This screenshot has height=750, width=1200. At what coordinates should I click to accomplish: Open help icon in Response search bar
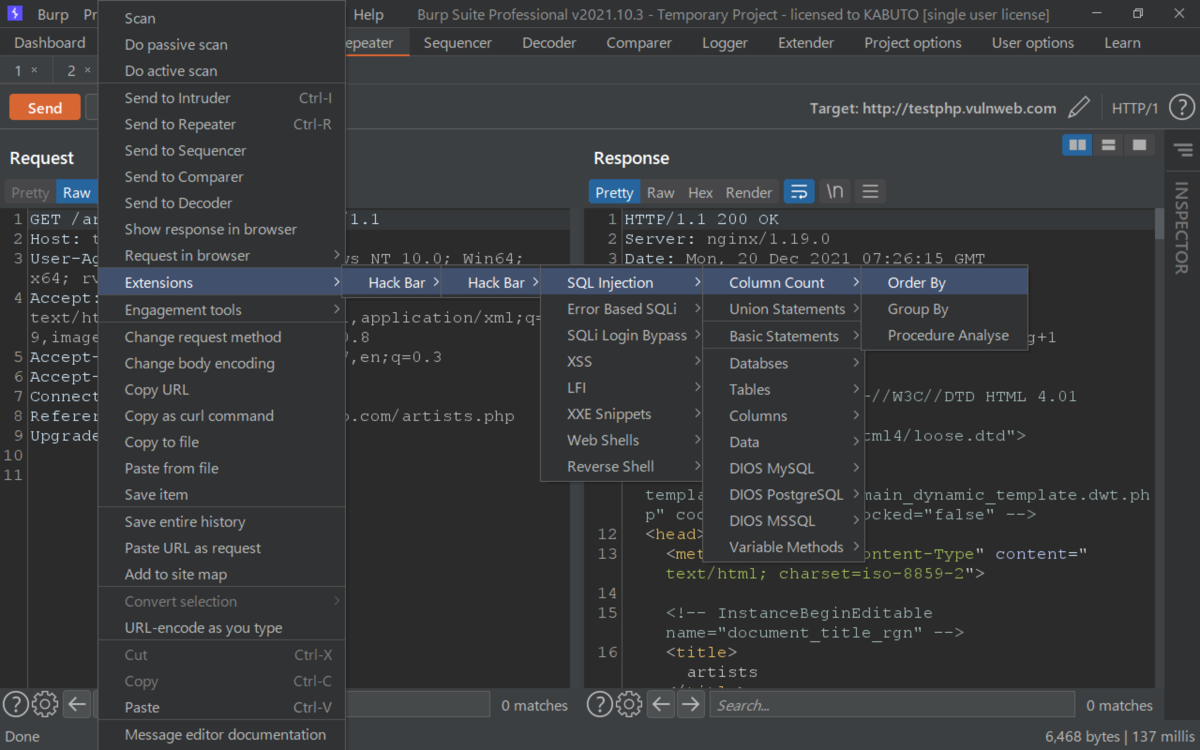pyautogui.click(x=599, y=704)
